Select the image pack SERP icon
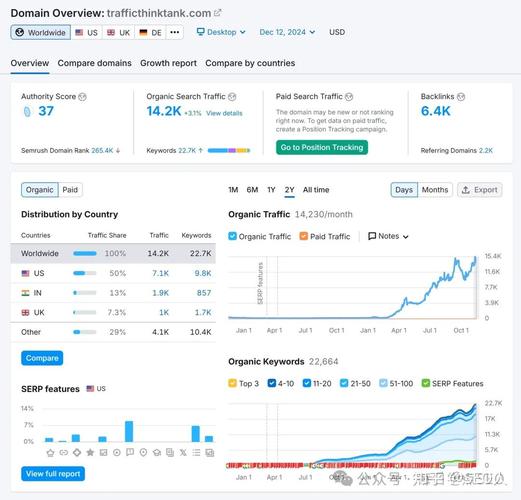The image size is (521, 500). pyautogui.click(x=103, y=453)
